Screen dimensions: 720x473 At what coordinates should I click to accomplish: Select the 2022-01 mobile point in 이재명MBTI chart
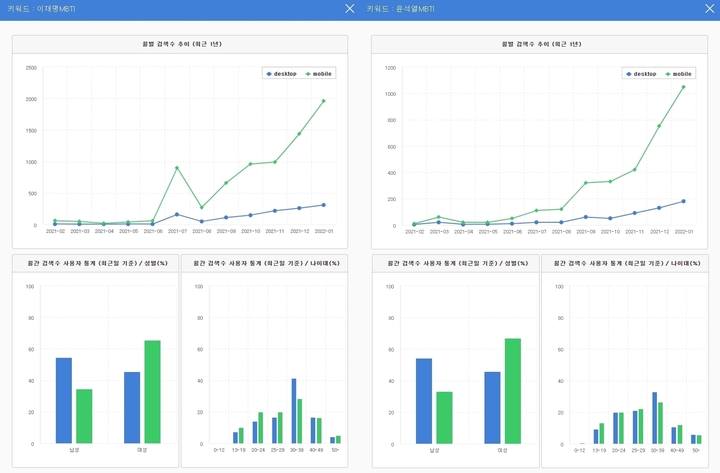coord(323,101)
